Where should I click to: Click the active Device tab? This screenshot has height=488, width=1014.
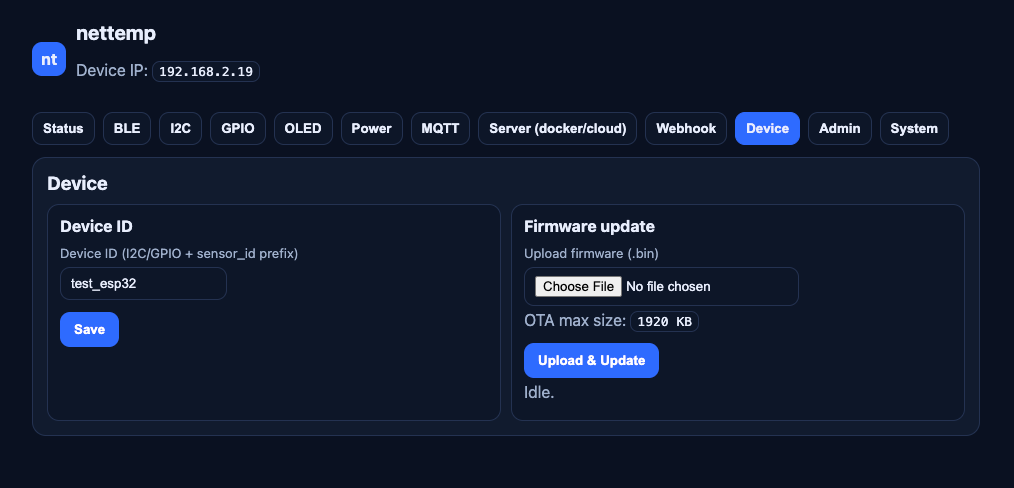pos(767,129)
